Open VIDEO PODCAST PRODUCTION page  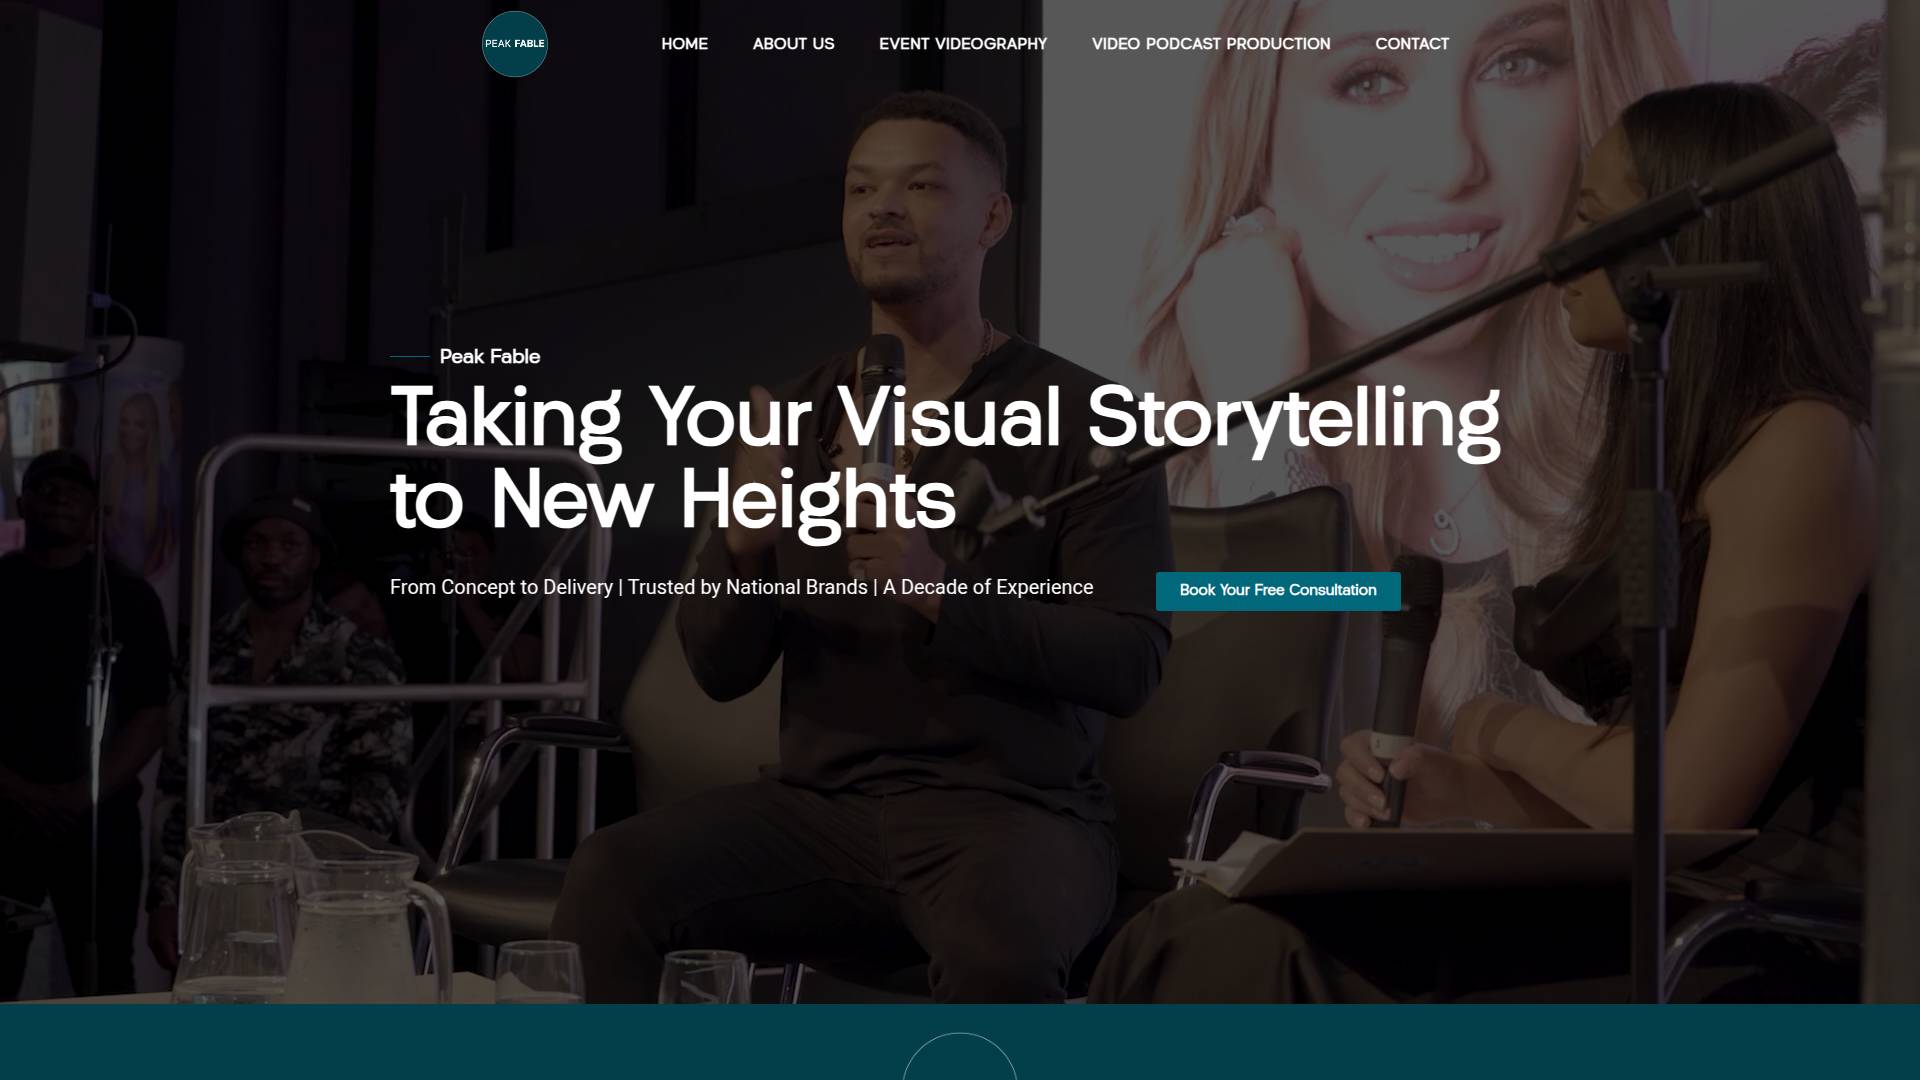coord(1210,44)
